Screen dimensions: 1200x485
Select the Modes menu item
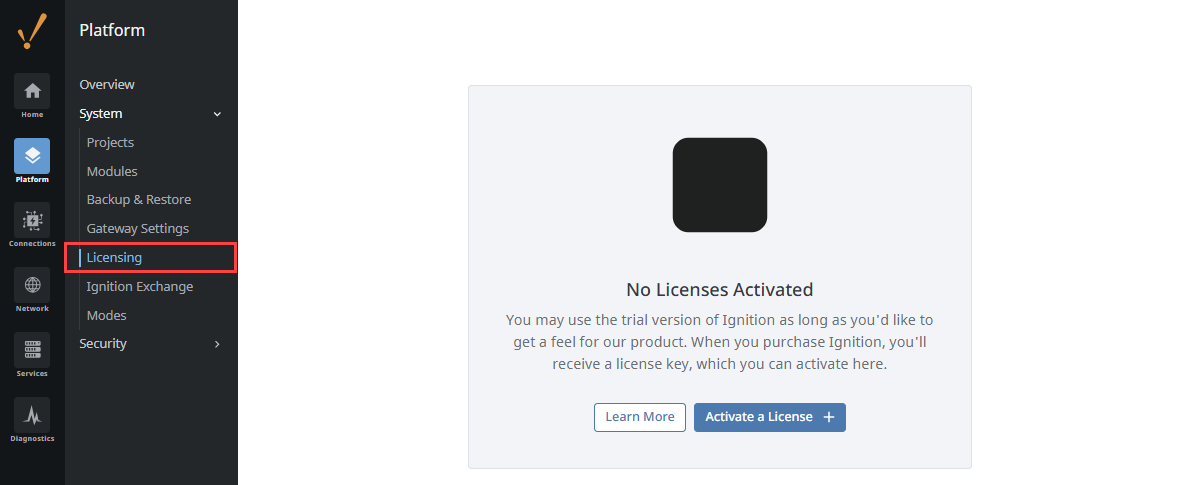click(x=107, y=316)
